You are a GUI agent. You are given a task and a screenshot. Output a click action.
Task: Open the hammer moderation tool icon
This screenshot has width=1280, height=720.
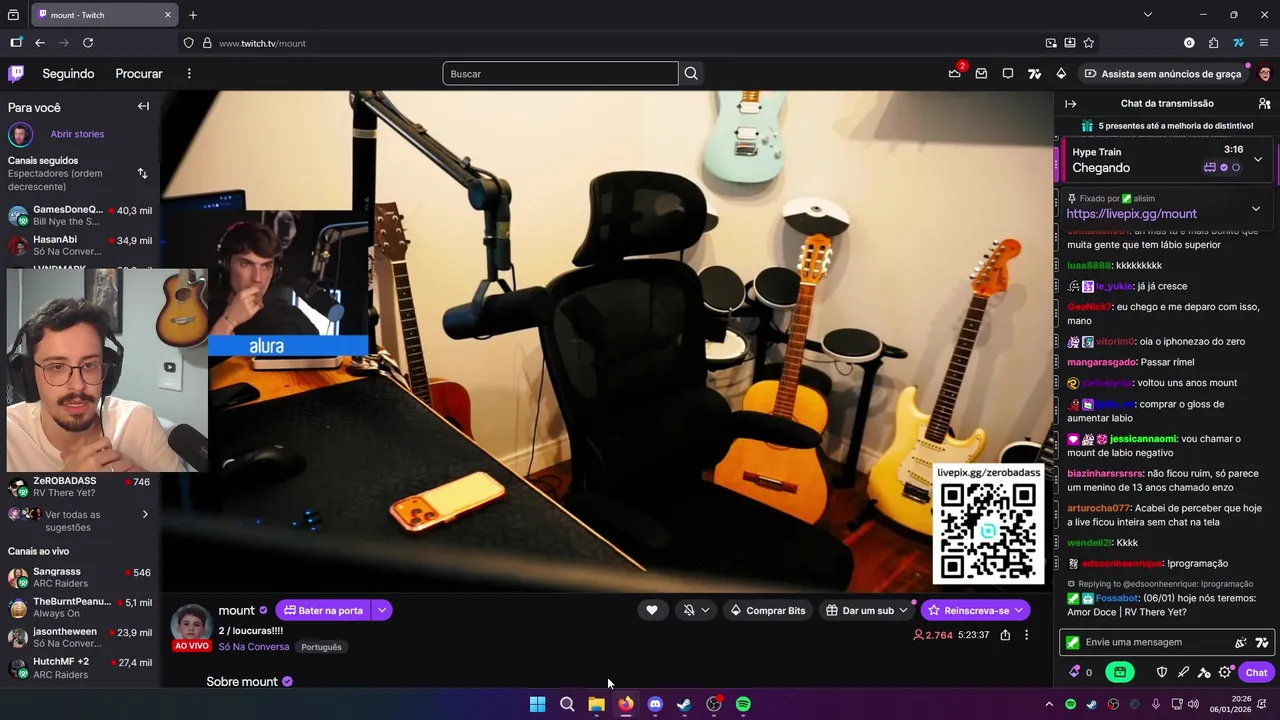1204,672
